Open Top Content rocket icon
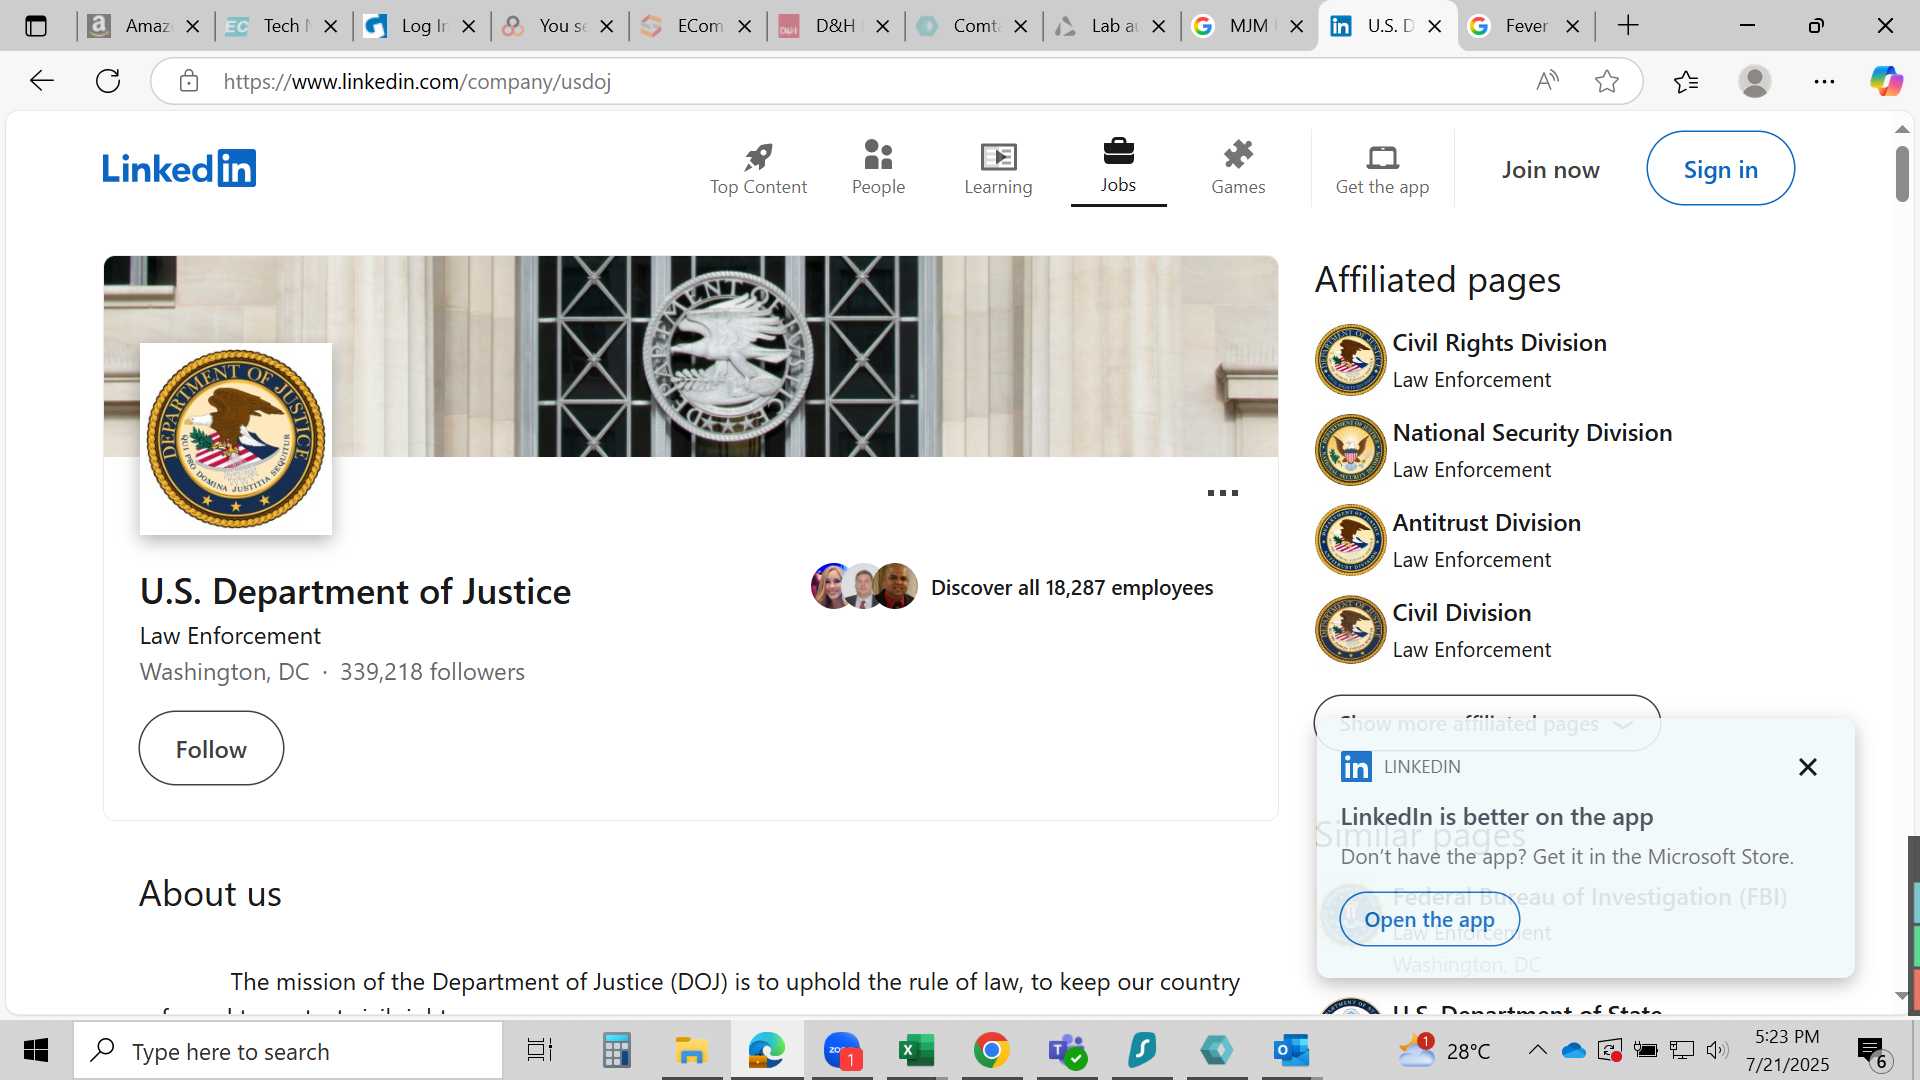Image resolution: width=1920 pixels, height=1080 pixels. click(x=758, y=156)
